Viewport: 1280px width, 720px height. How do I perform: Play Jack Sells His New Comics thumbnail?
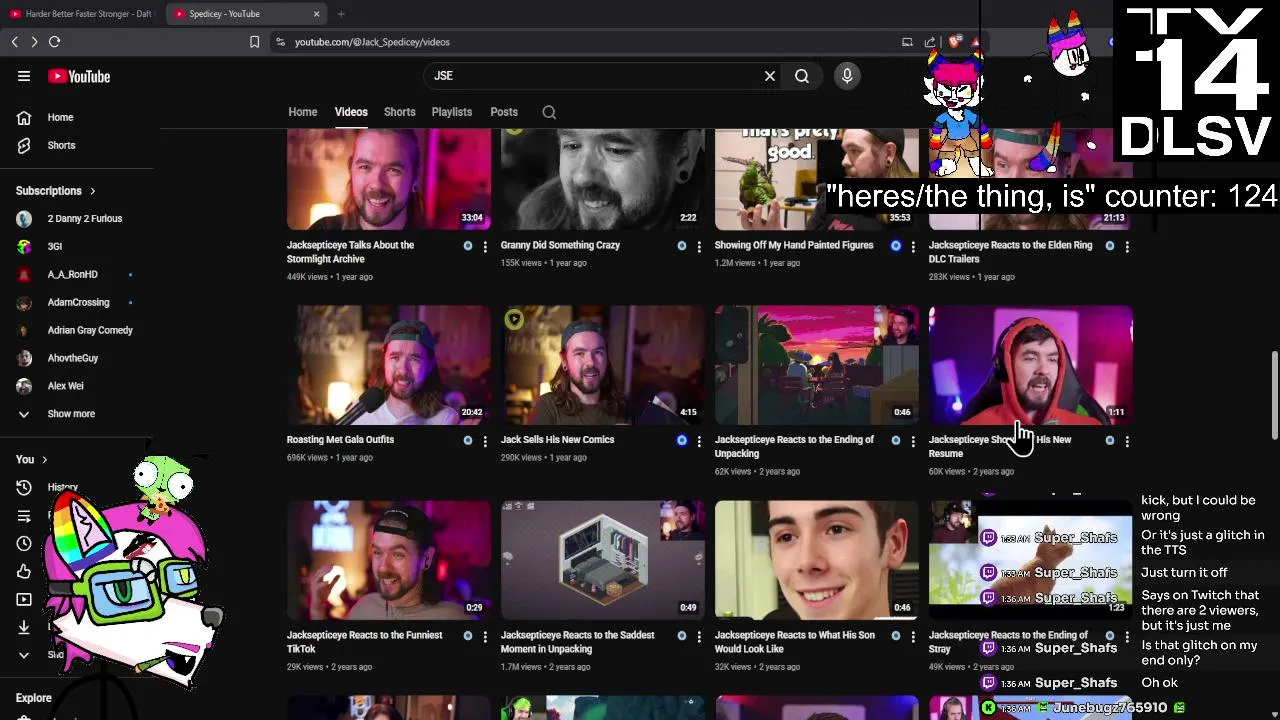click(x=603, y=365)
